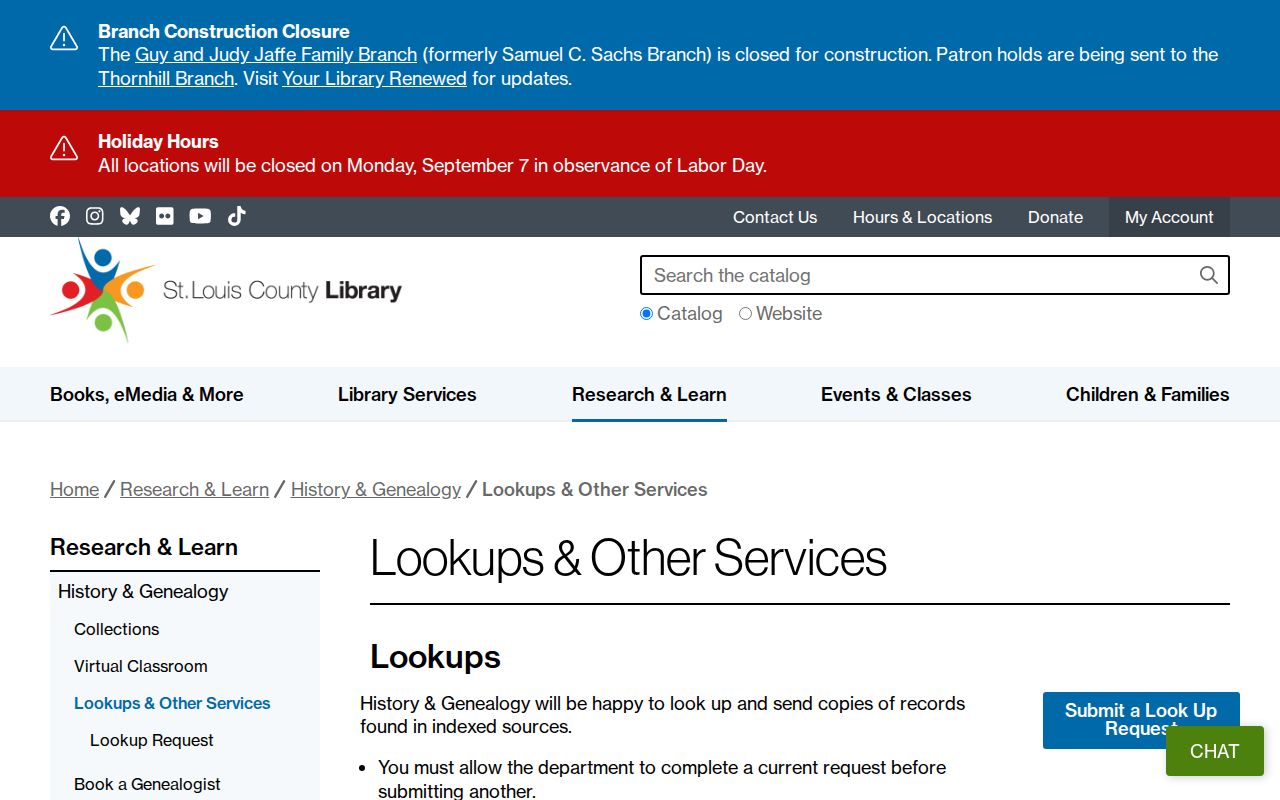Screen dimensions: 1280x800
Task: Open Virtual Classroom in the sidebar
Action: click(141, 666)
